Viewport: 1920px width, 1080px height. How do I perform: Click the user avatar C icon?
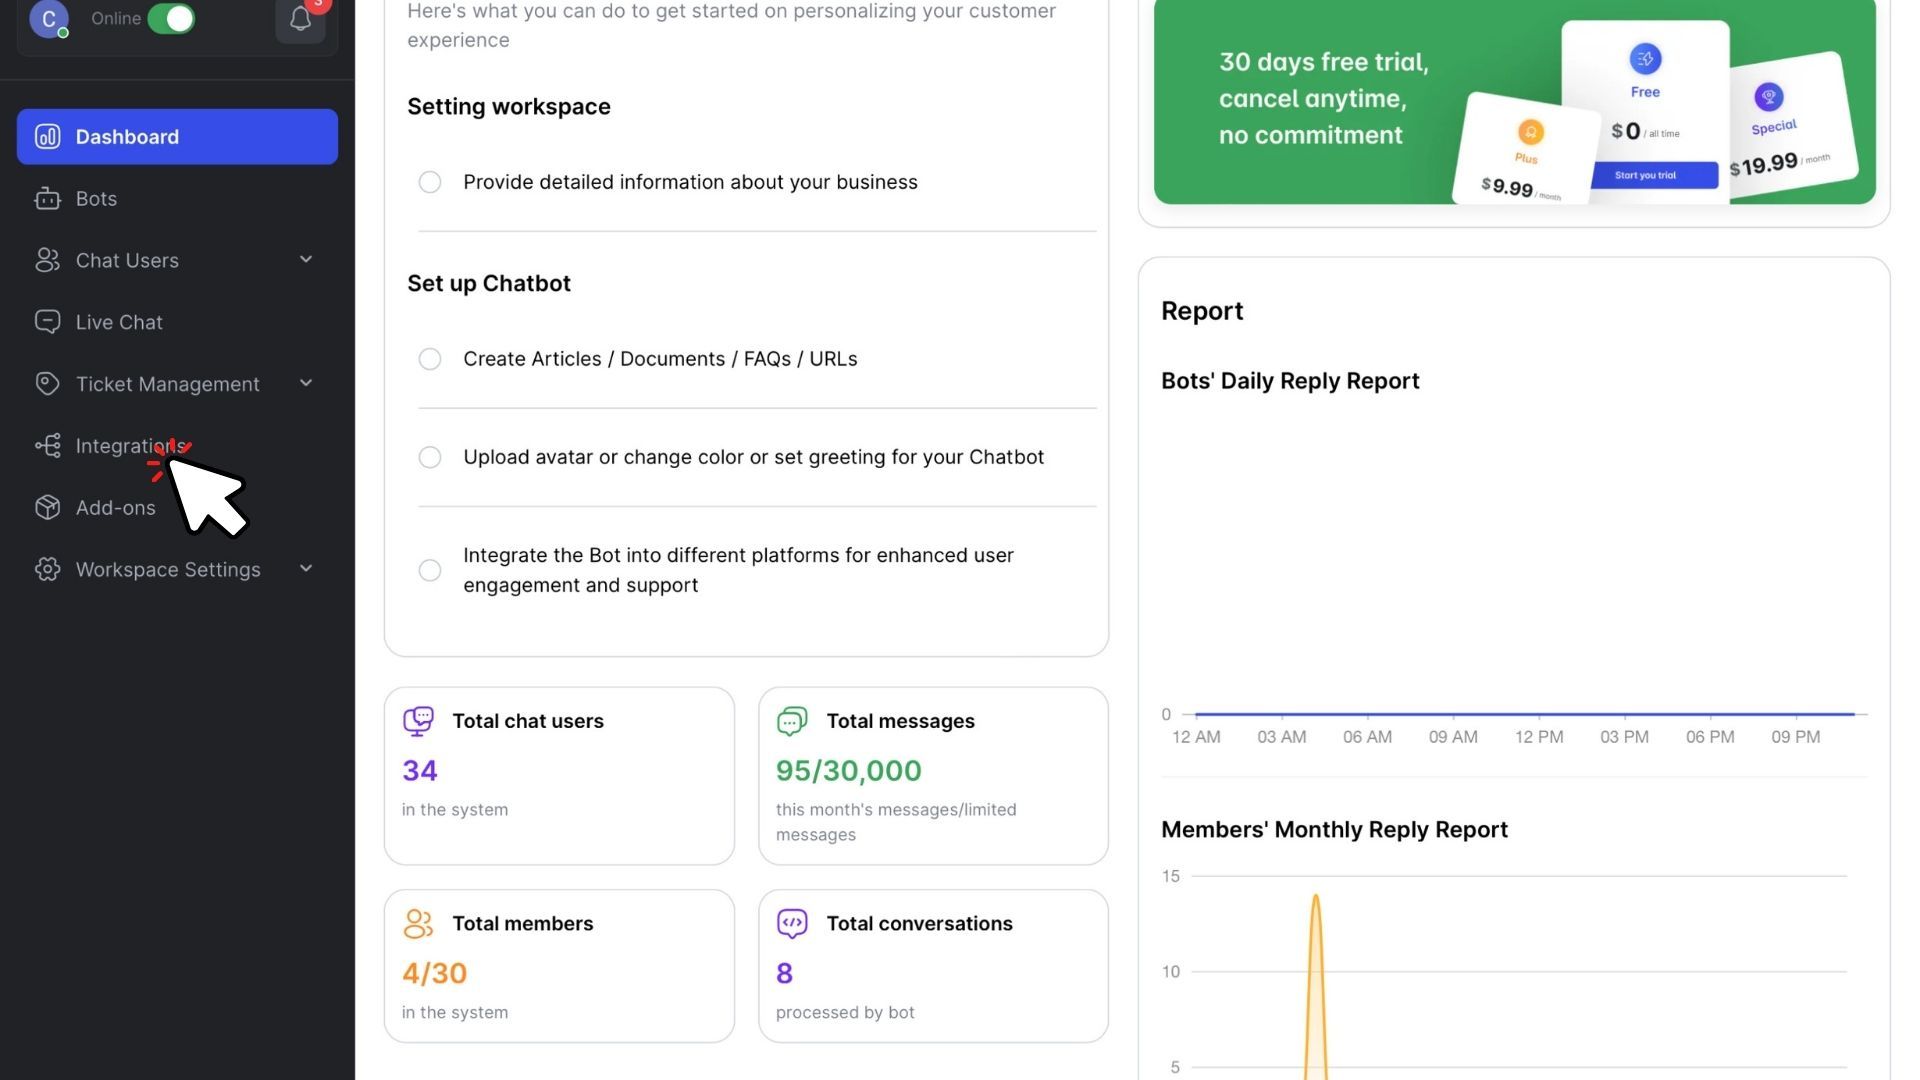[x=49, y=19]
